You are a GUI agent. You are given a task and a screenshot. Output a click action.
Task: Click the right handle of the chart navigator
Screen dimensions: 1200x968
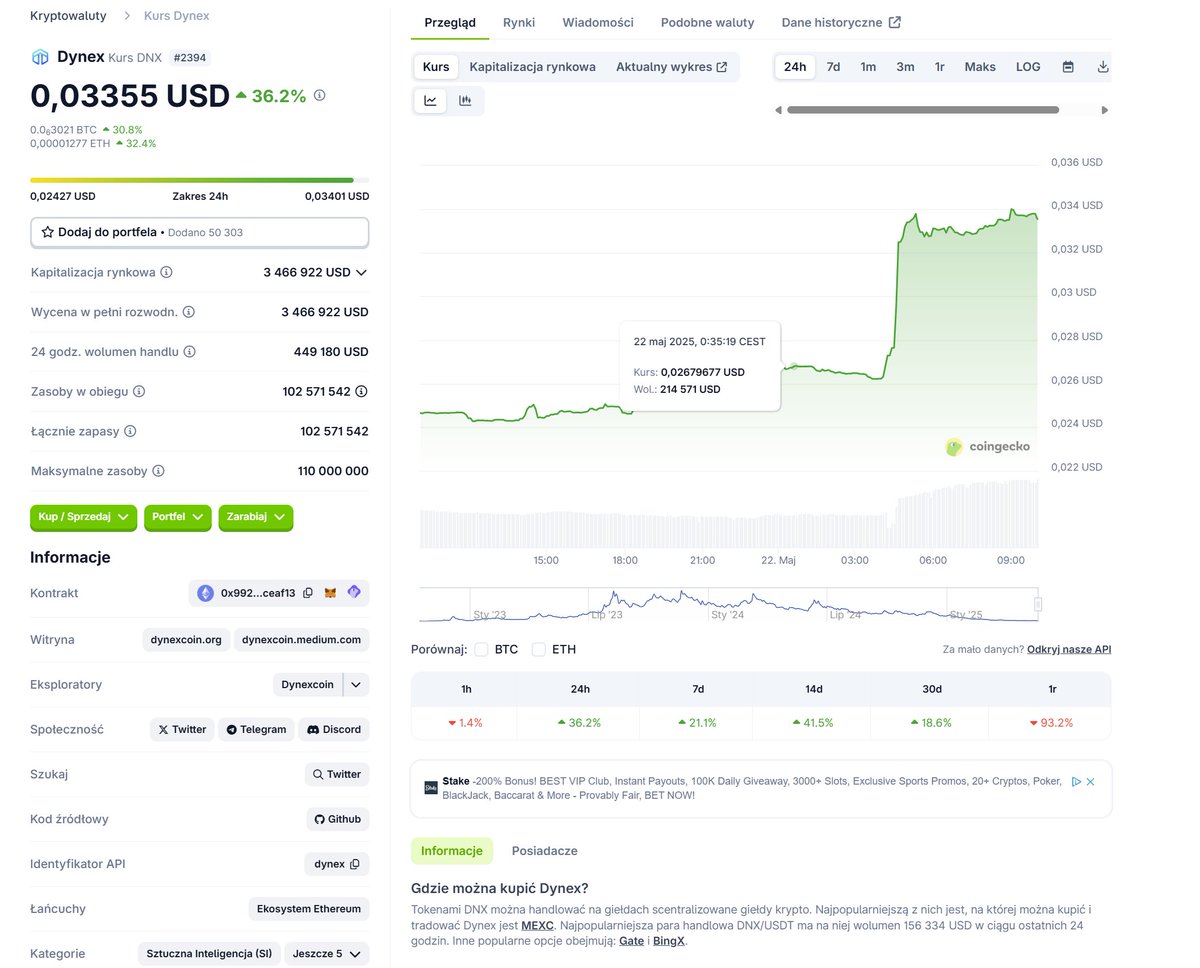[x=1038, y=604]
